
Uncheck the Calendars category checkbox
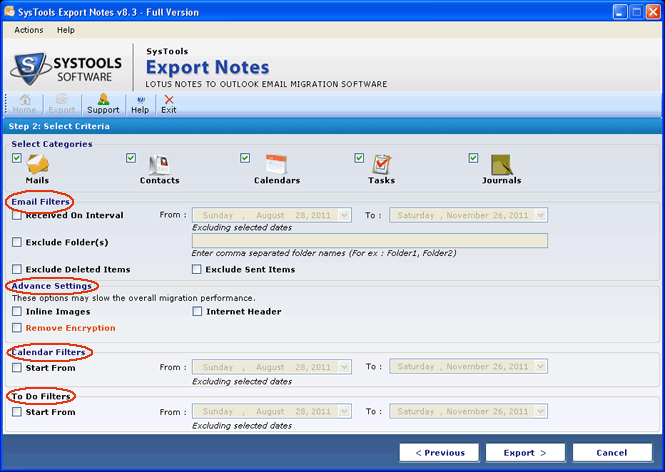(245, 158)
